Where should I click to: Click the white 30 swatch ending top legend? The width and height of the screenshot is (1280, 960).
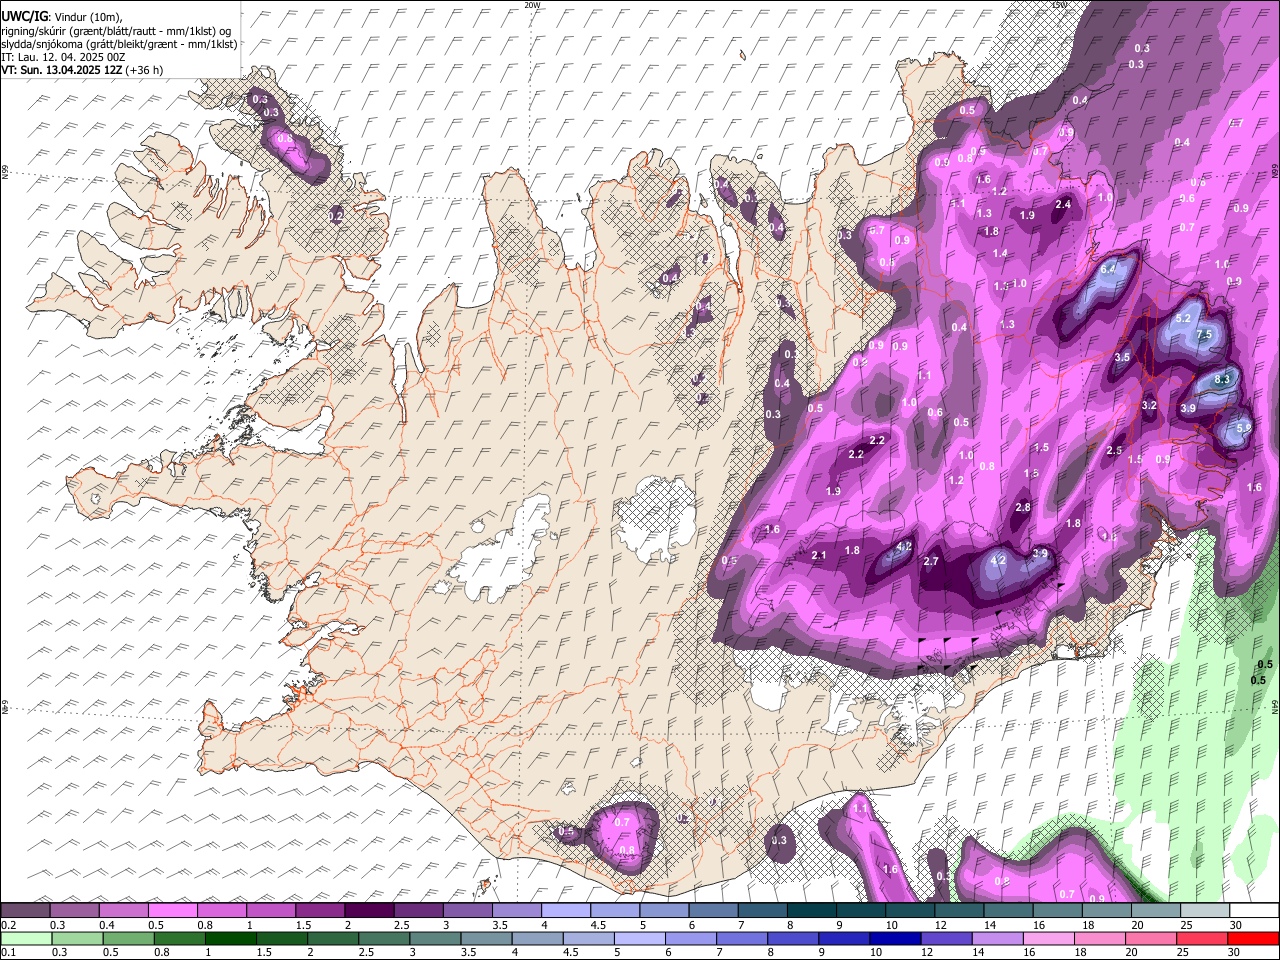click(x=1253, y=911)
